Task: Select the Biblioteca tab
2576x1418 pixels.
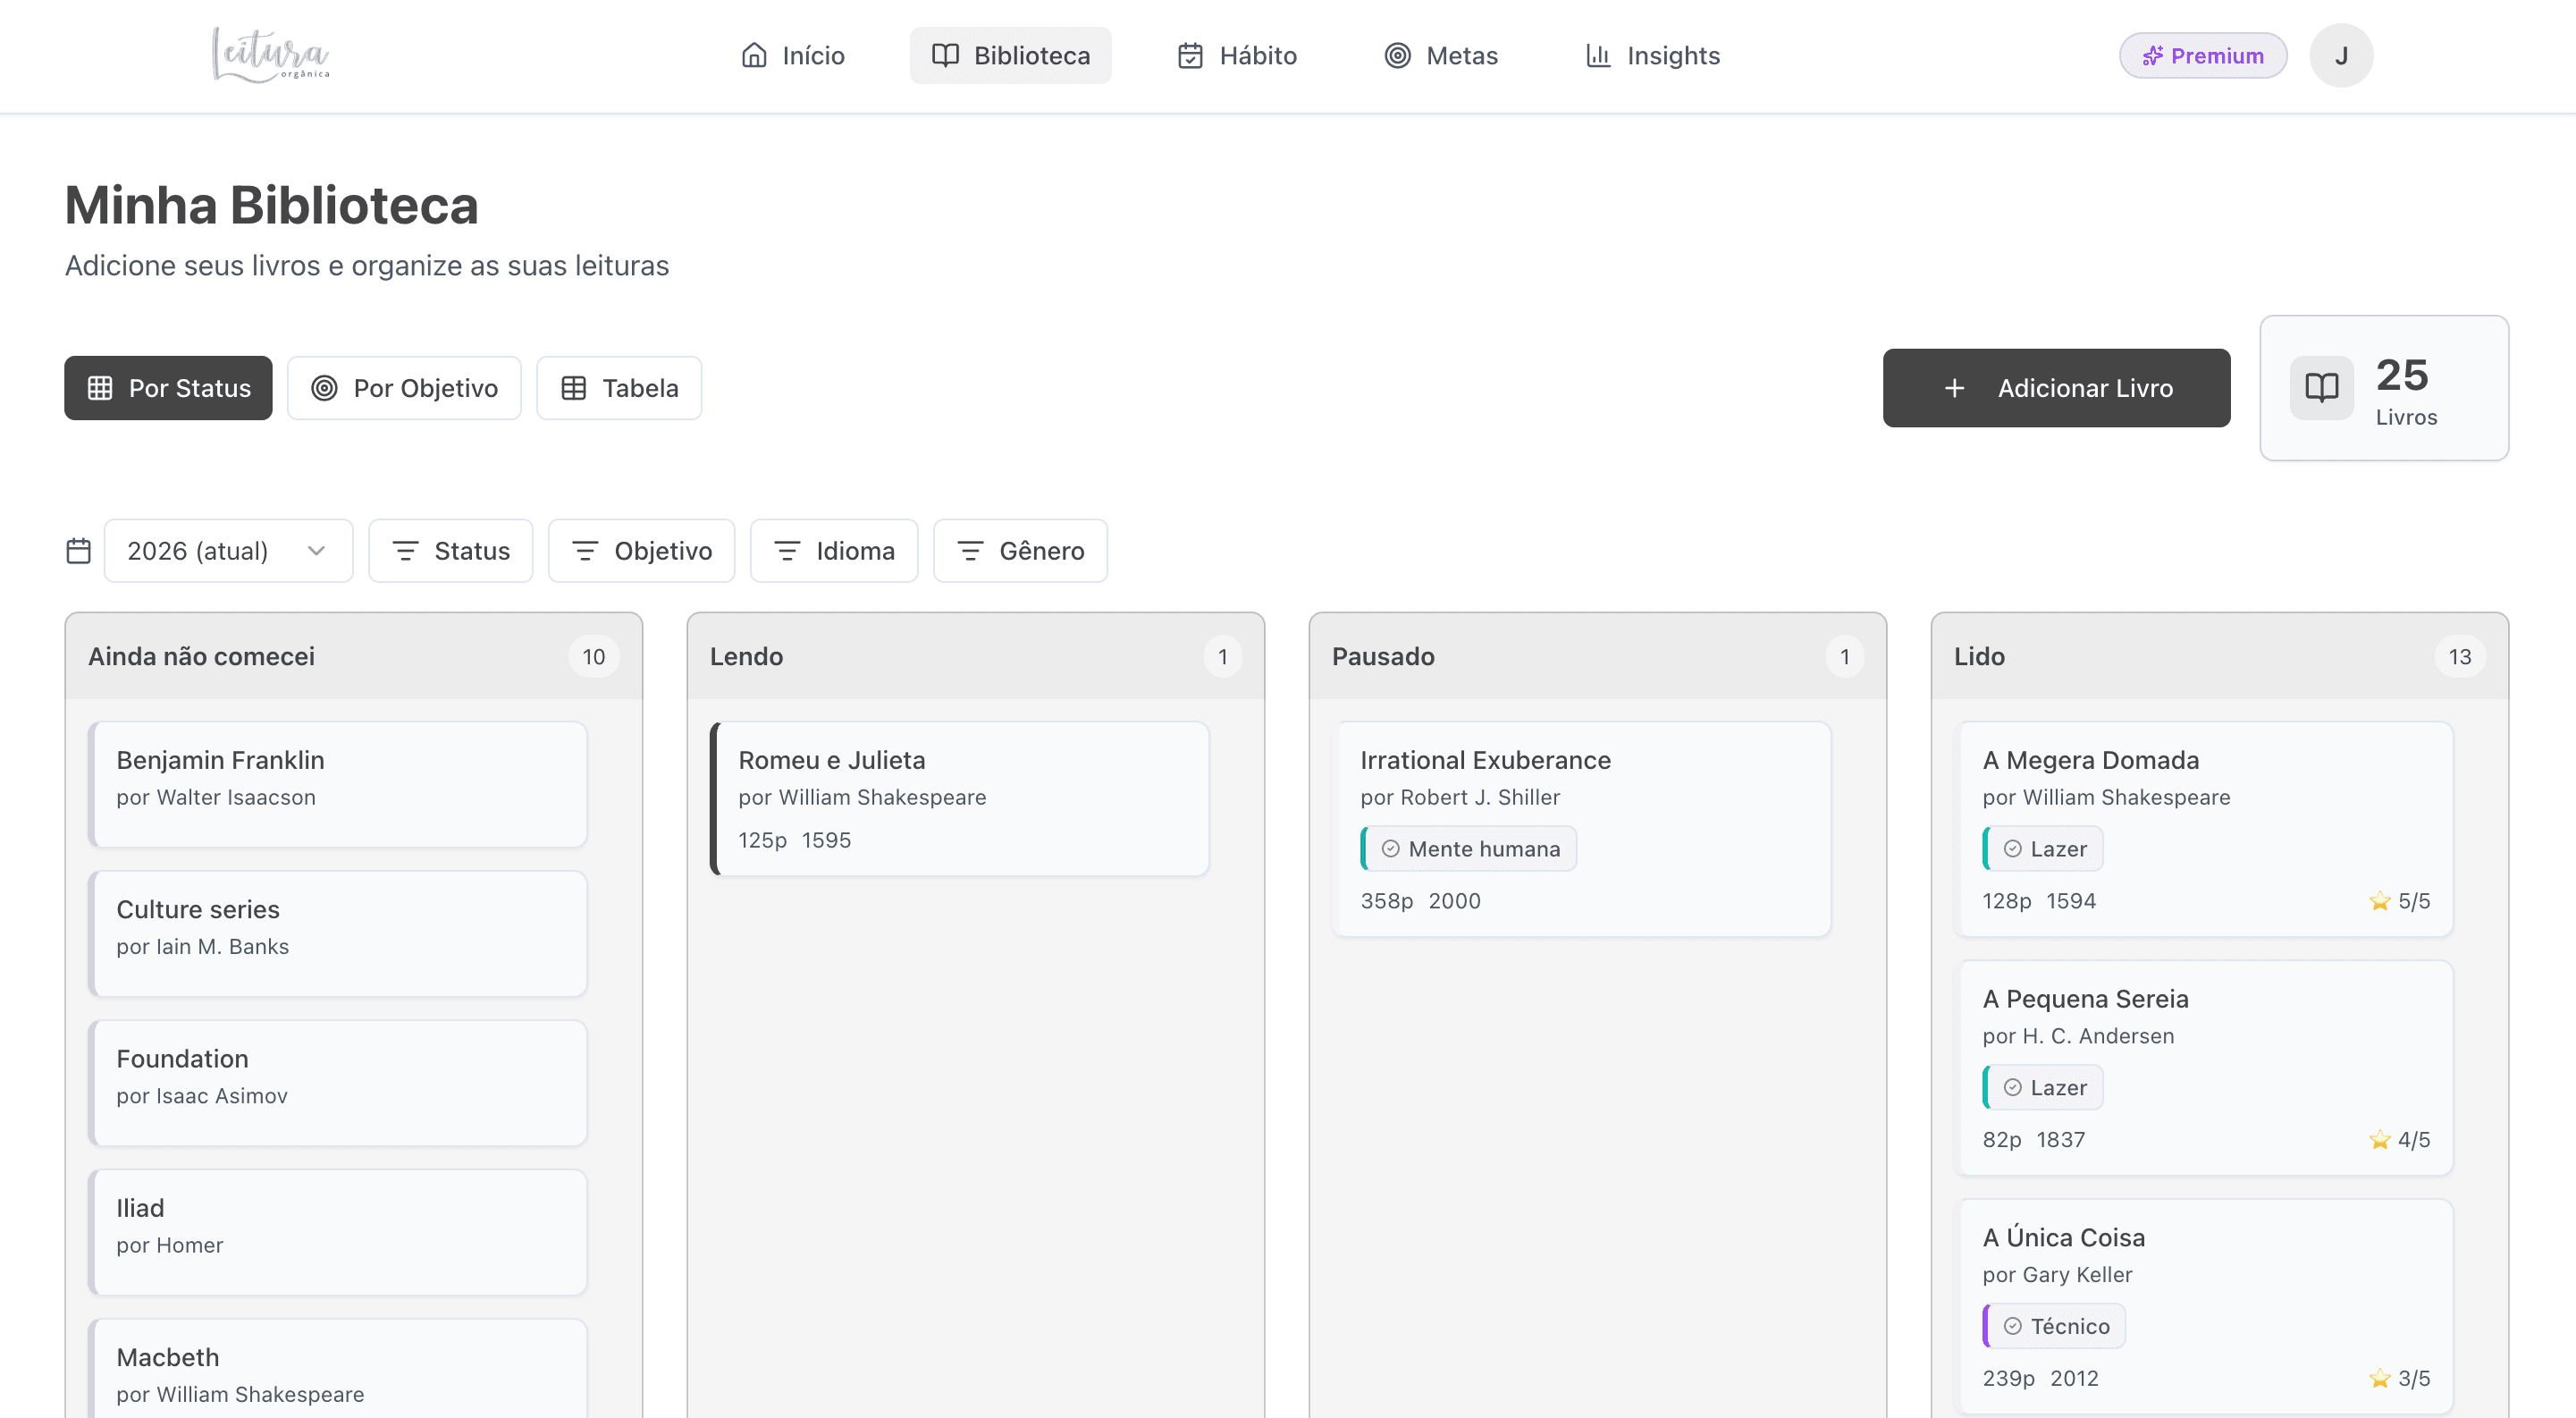Action: coord(1010,55)
